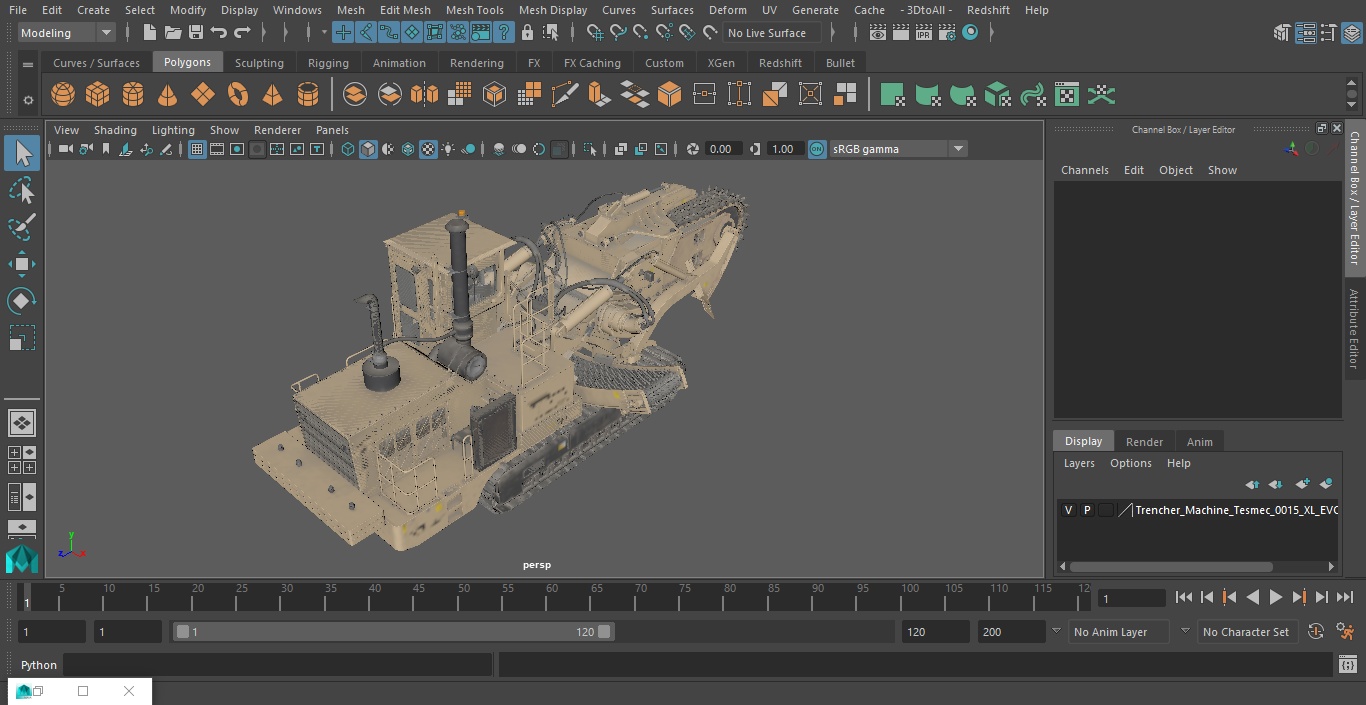Switch to the Sculpting shelf tab
This screenshot has width=1366, height=705.
(259, 62)
